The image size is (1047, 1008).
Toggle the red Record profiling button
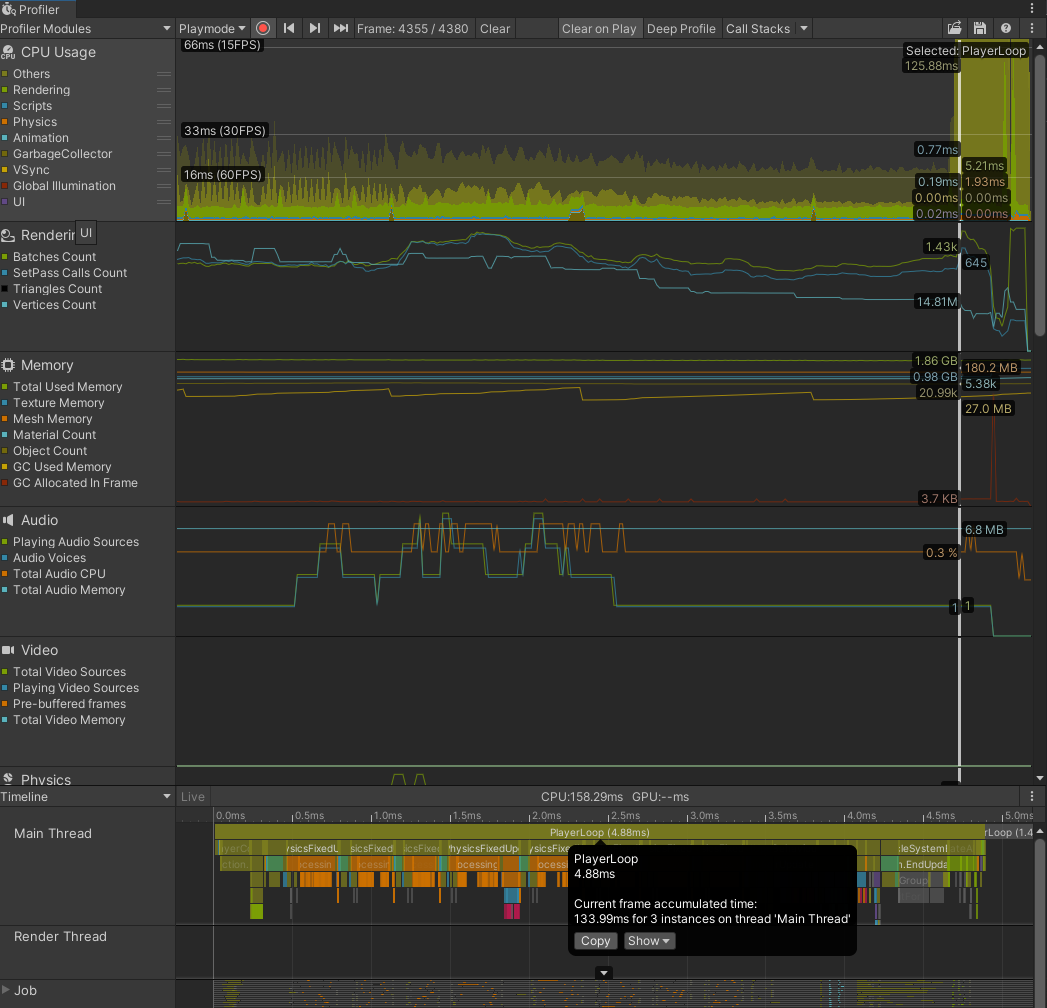263,29
